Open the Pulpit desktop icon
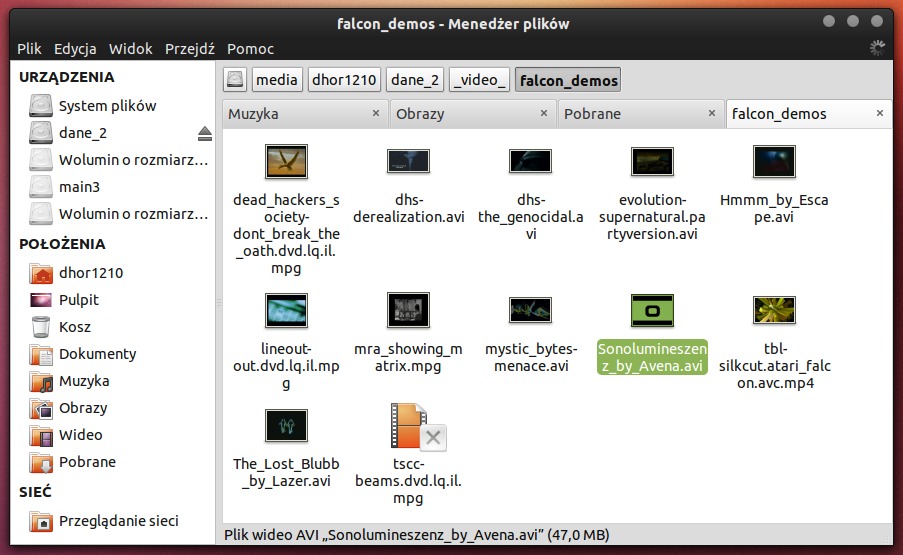The height and width of the screenshot is (555, 903). coord(41,300)
